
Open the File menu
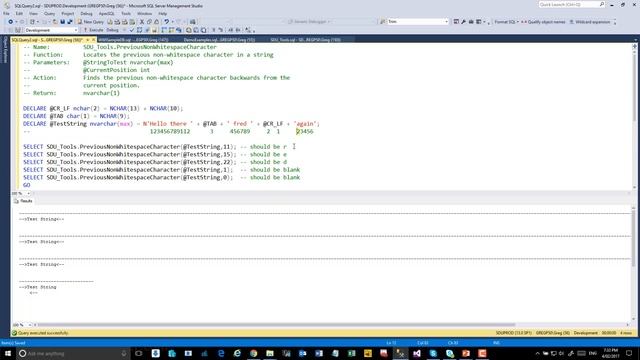tap(6, 13)
